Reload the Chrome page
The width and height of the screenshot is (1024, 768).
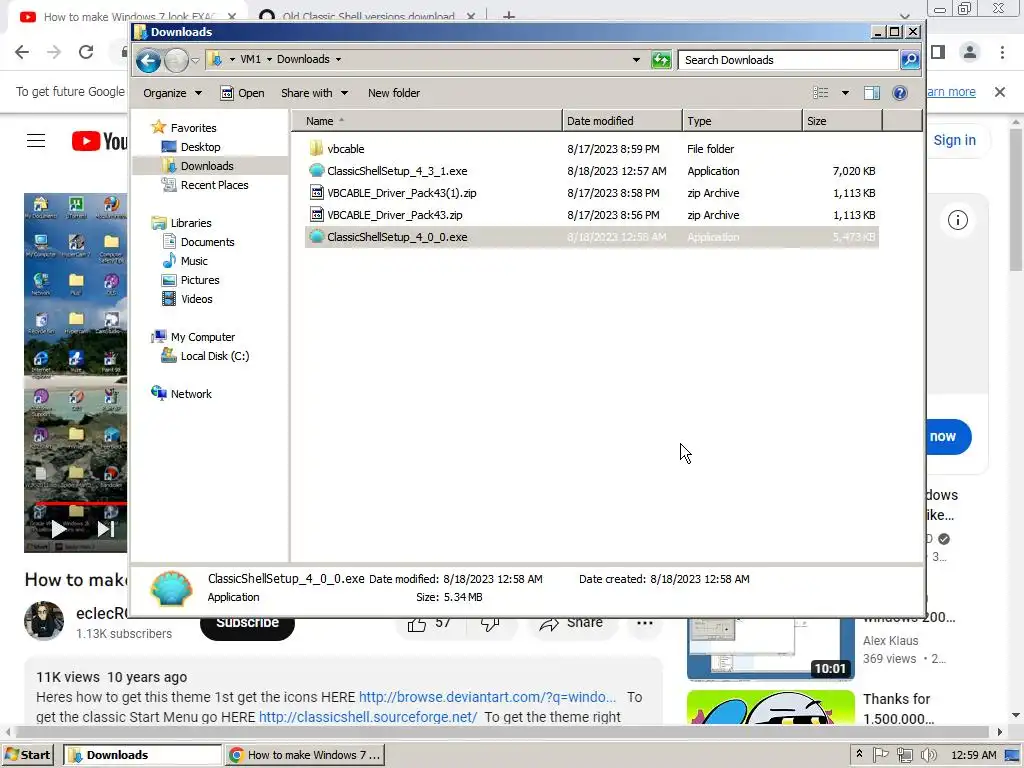click(86, 52)
